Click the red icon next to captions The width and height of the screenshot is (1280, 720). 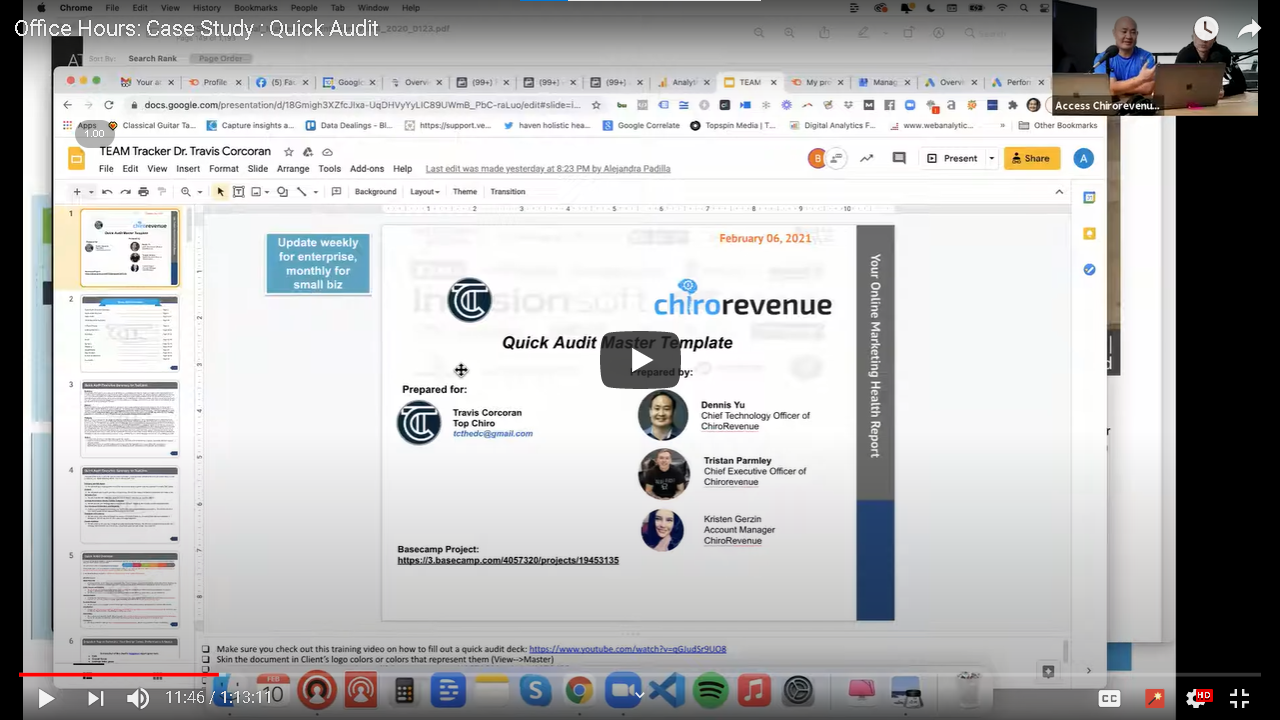(x=1155, y=698)
